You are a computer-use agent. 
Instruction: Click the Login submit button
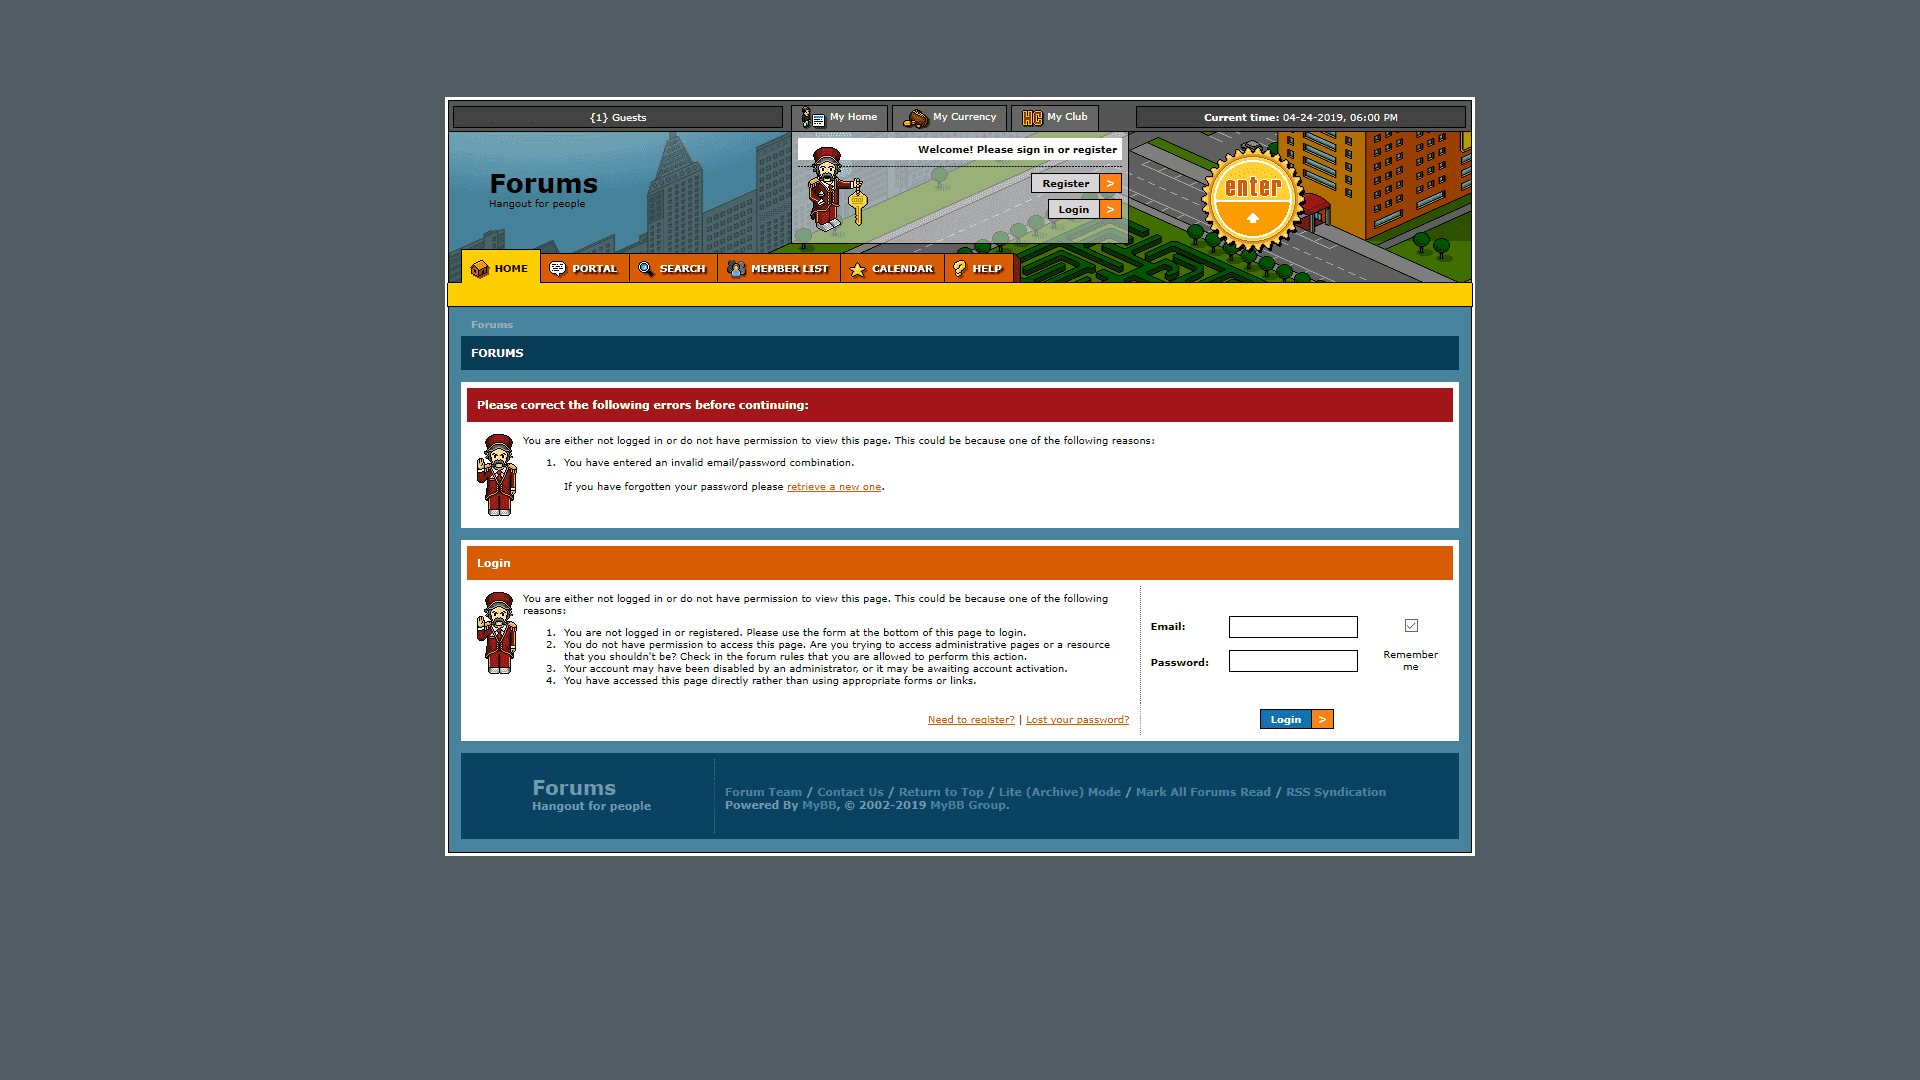click(1296, 719)
